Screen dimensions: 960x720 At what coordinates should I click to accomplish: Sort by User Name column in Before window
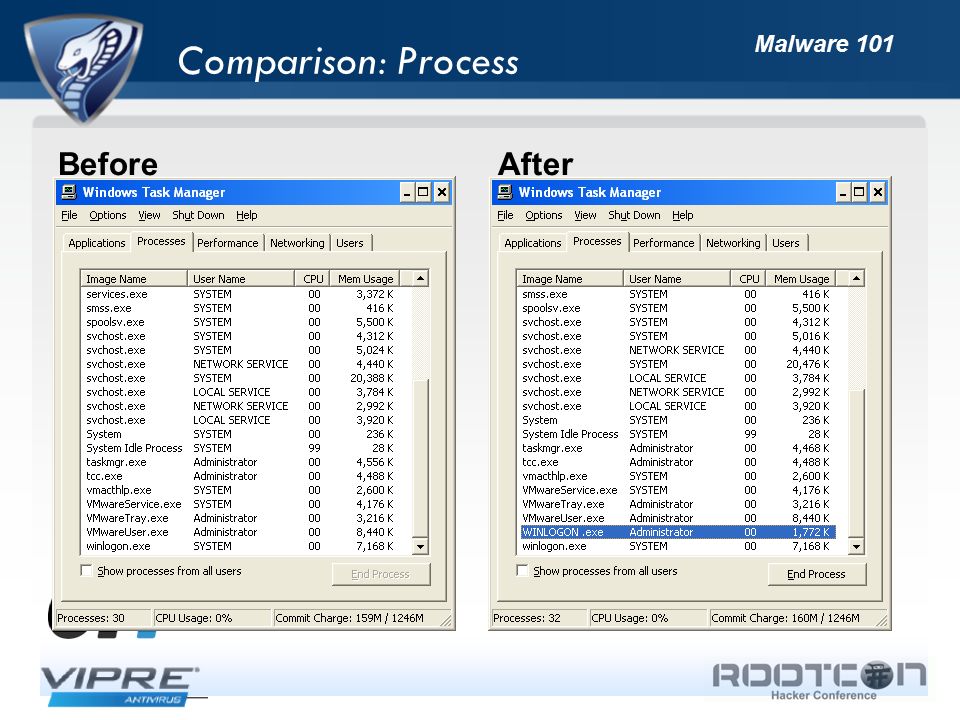click(241, 279)
